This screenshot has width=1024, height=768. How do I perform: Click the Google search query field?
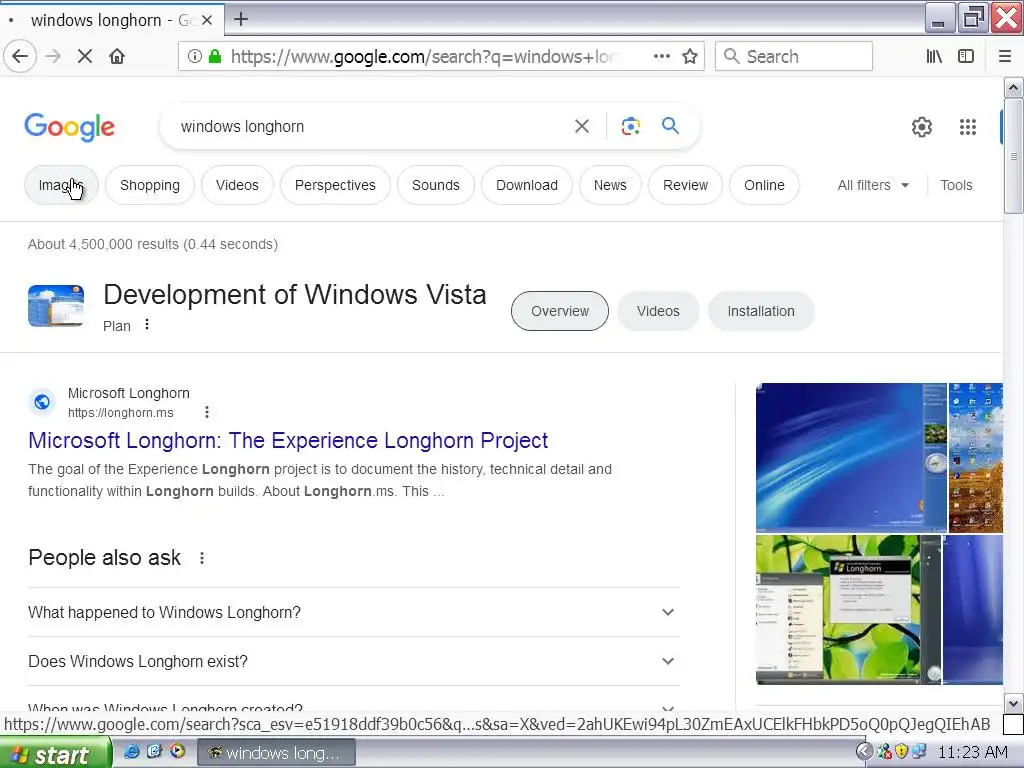369,126
